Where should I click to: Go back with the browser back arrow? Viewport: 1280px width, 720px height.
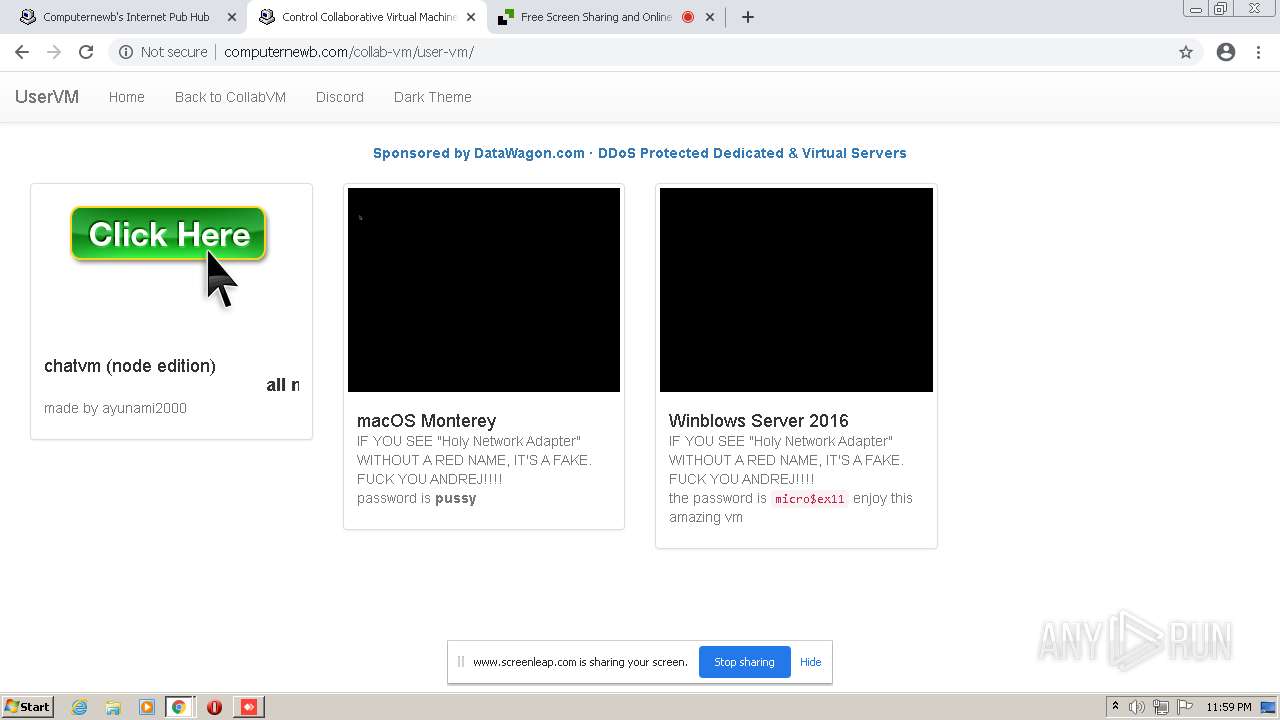[x=22, y=52]
